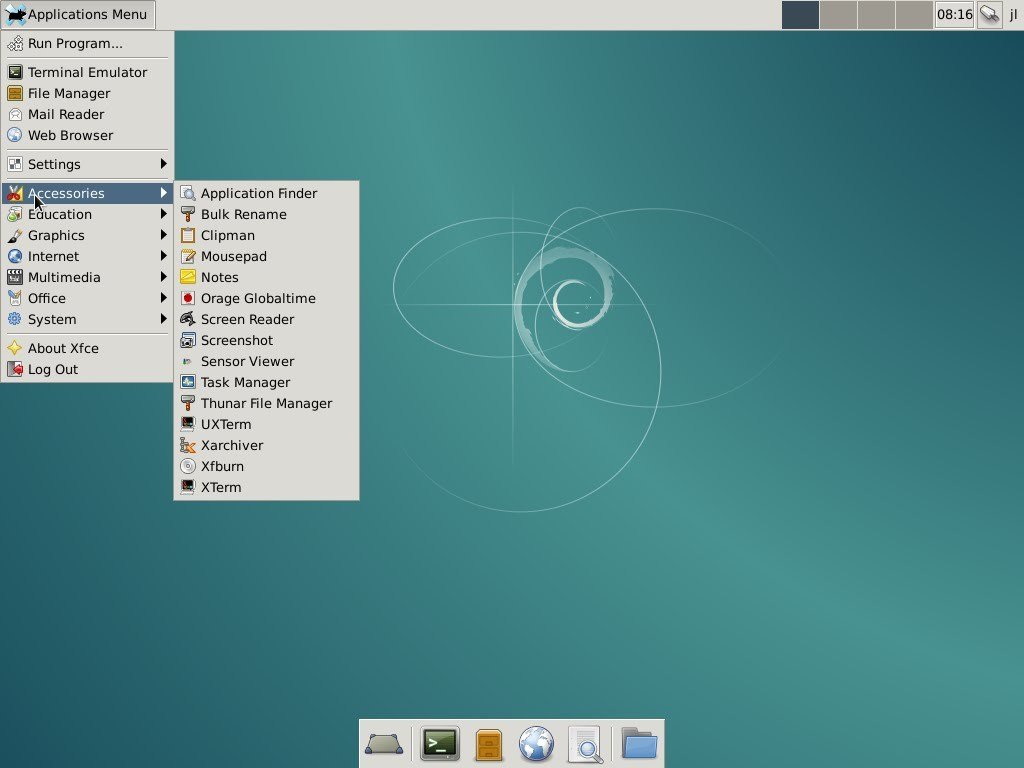This screenshot has width=1024, height=768.
Task: Open Clipman clipboard manager entry
Action: pyautogui.click(x=266, y=235)
